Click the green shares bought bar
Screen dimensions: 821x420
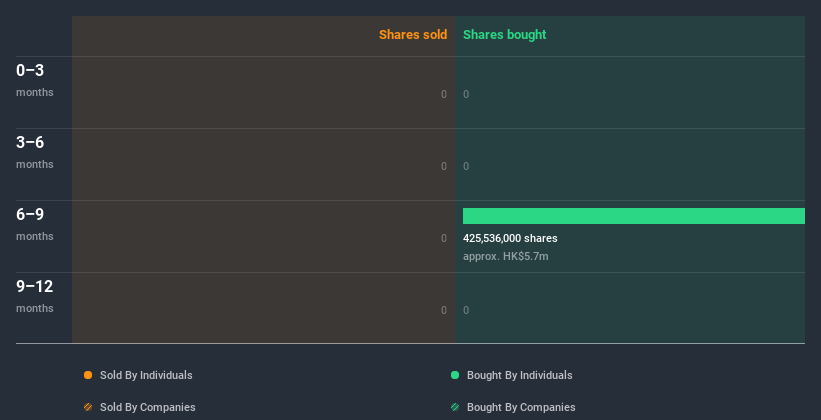(633, 216)
